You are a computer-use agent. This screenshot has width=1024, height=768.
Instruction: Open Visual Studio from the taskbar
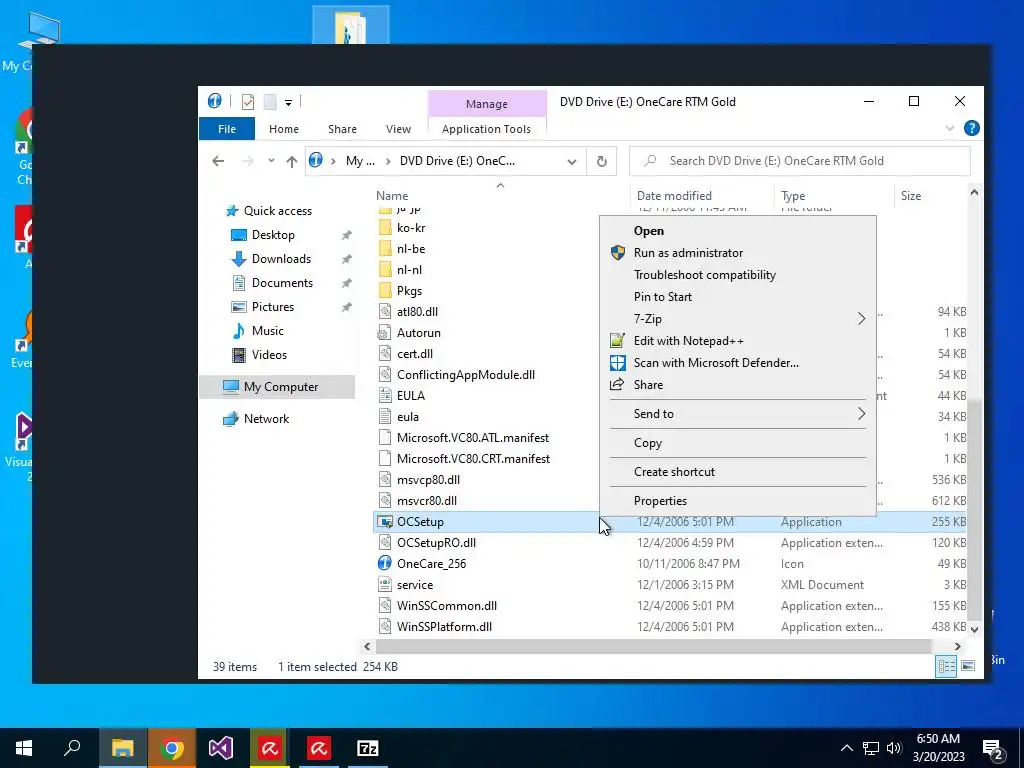221,748
